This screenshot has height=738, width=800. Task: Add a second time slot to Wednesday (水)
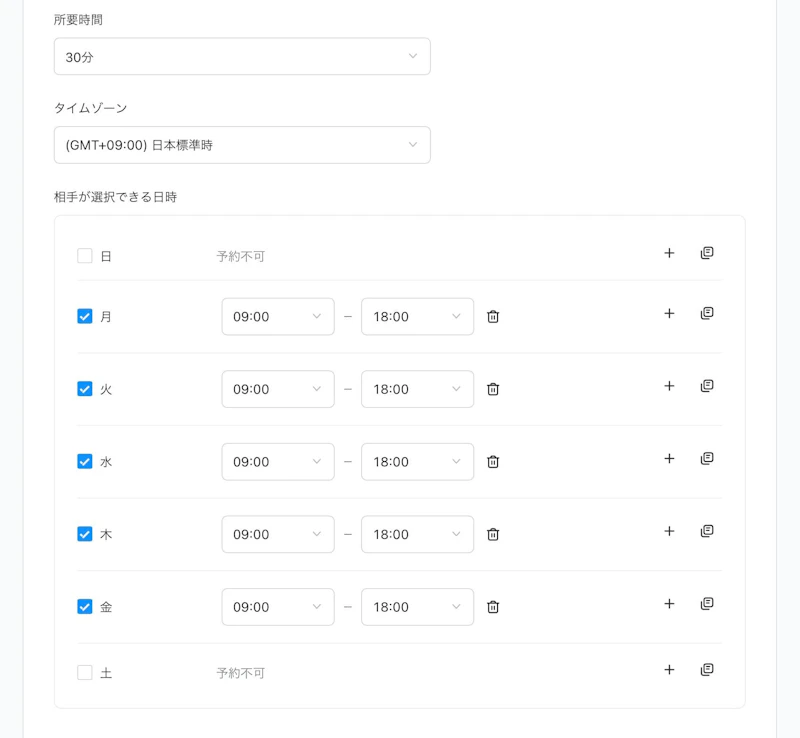(x=669, y=457)
